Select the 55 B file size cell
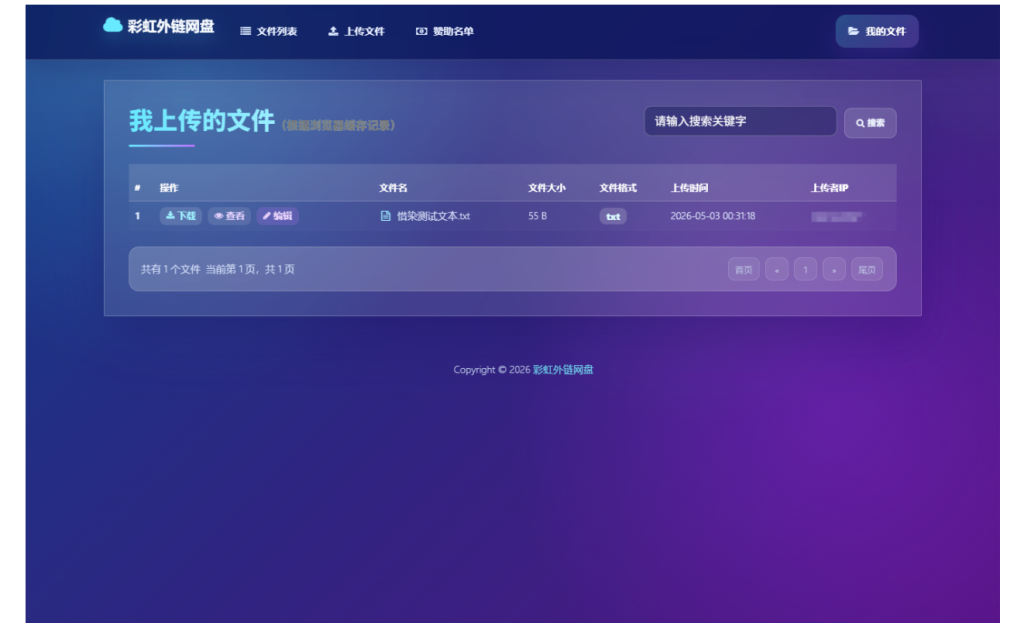 (x=537, y=216)
